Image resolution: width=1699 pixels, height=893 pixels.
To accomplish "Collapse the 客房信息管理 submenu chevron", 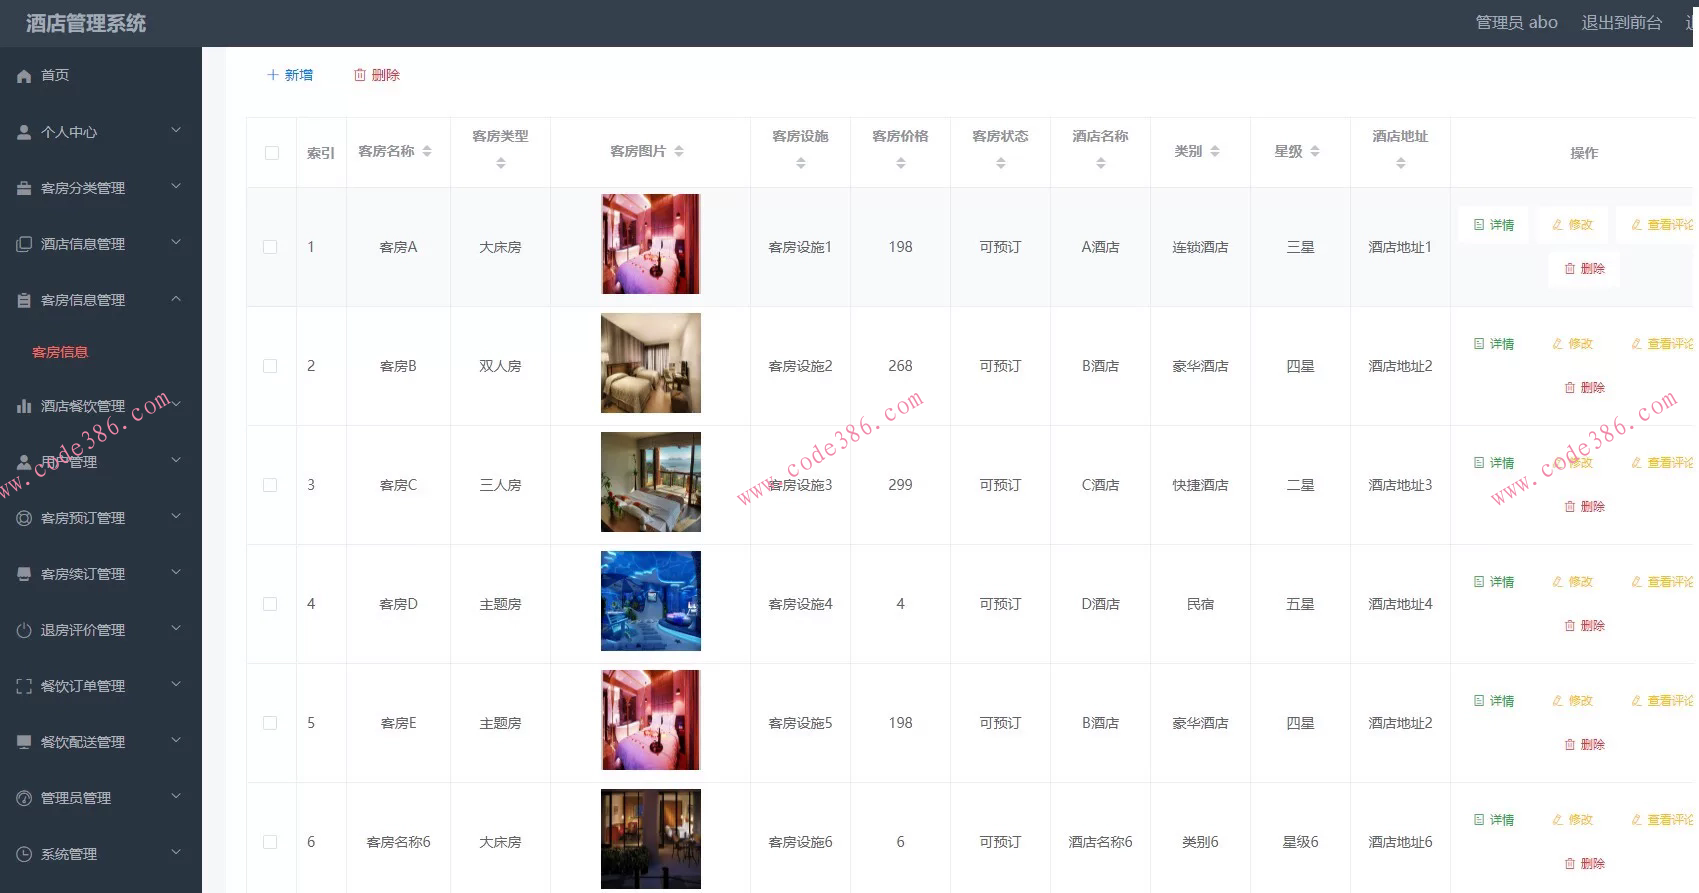I will click(176, 298).
